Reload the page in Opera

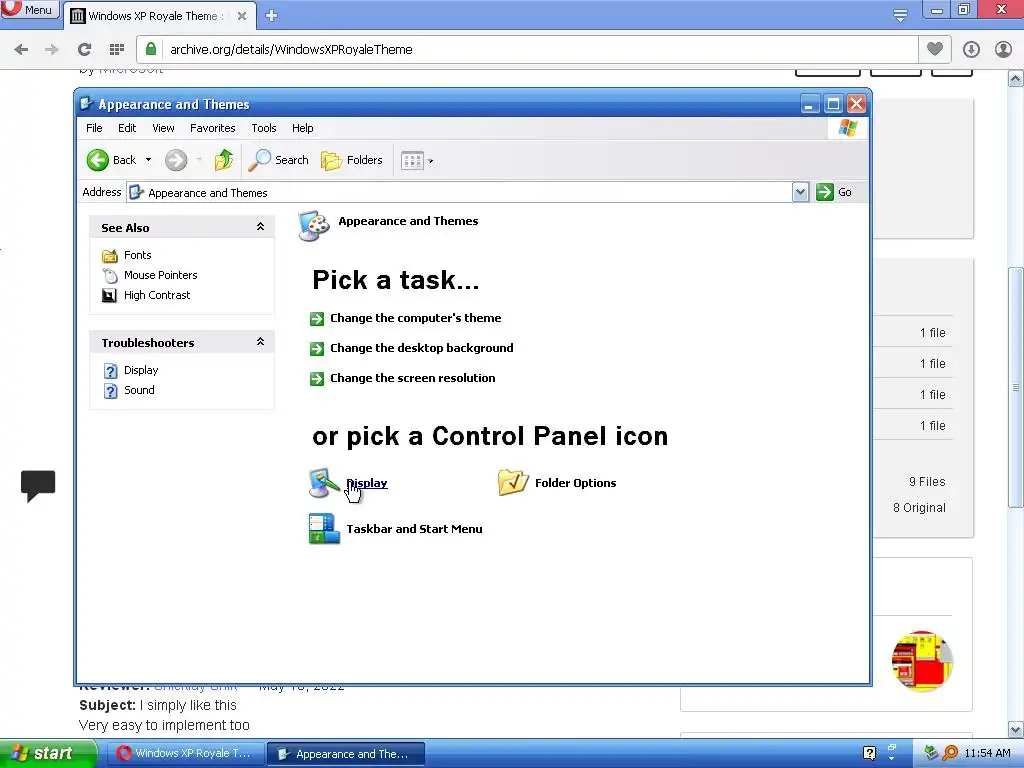click(84, 50)
